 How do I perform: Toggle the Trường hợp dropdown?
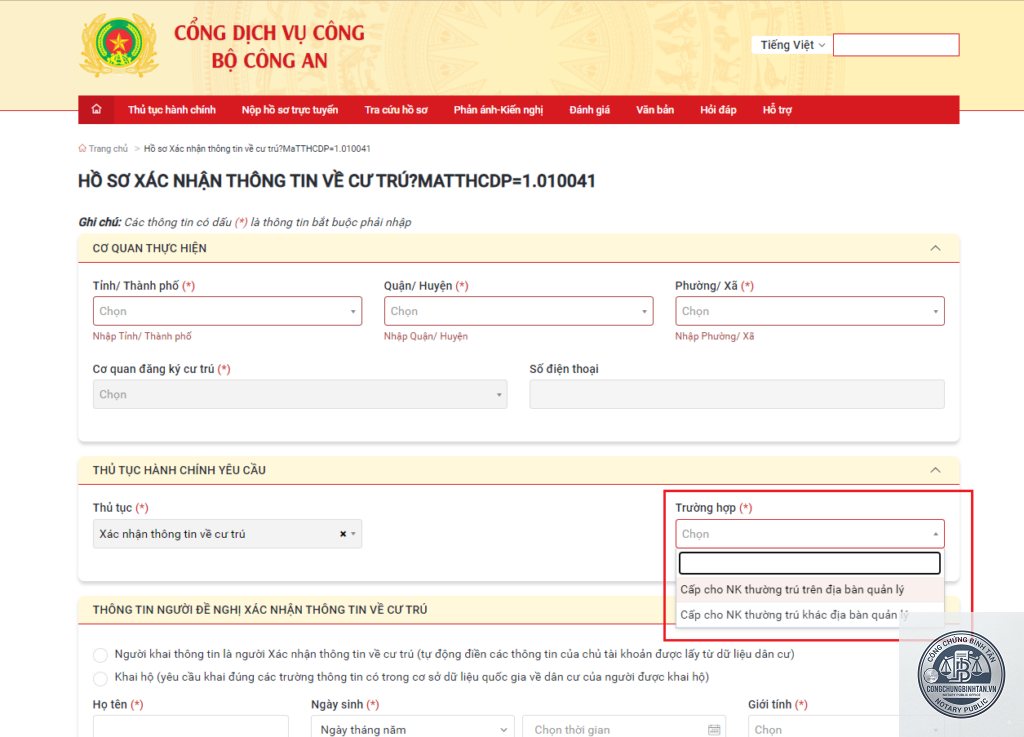tap(810, 534)
